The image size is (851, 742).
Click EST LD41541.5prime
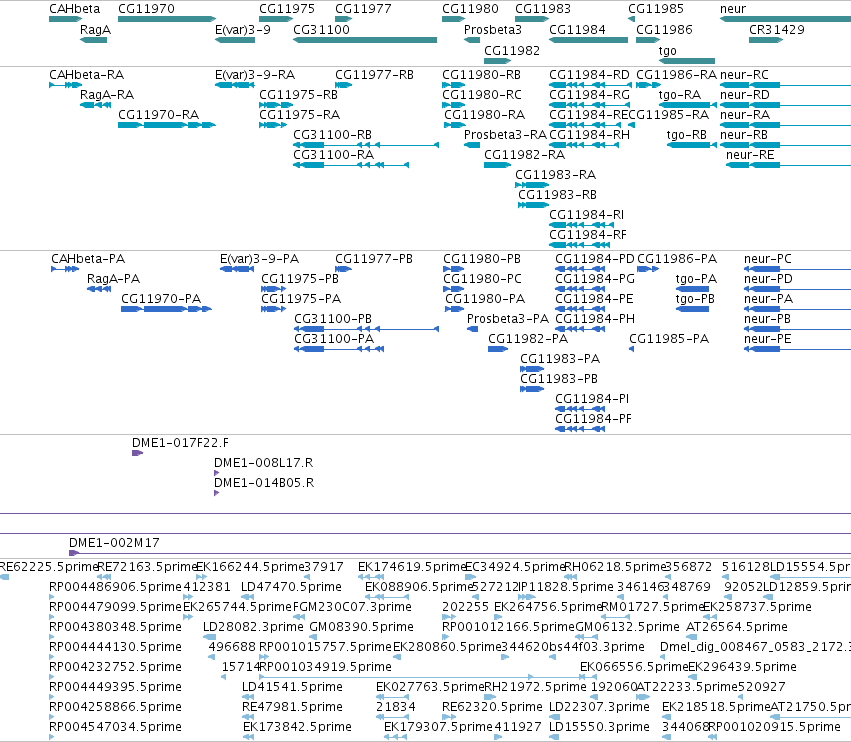(248, 697)
